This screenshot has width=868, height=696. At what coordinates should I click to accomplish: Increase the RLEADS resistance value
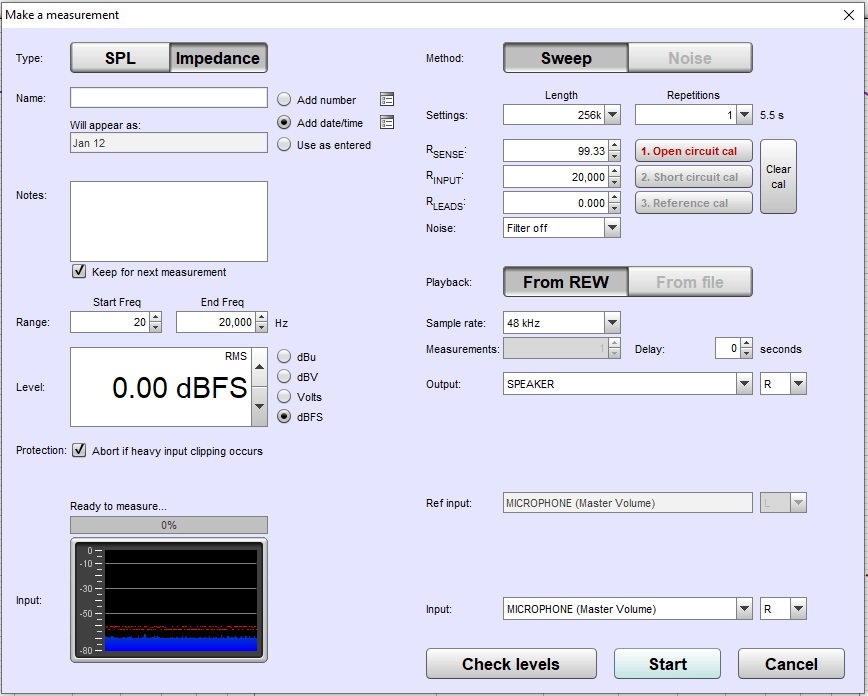(614, 198)
